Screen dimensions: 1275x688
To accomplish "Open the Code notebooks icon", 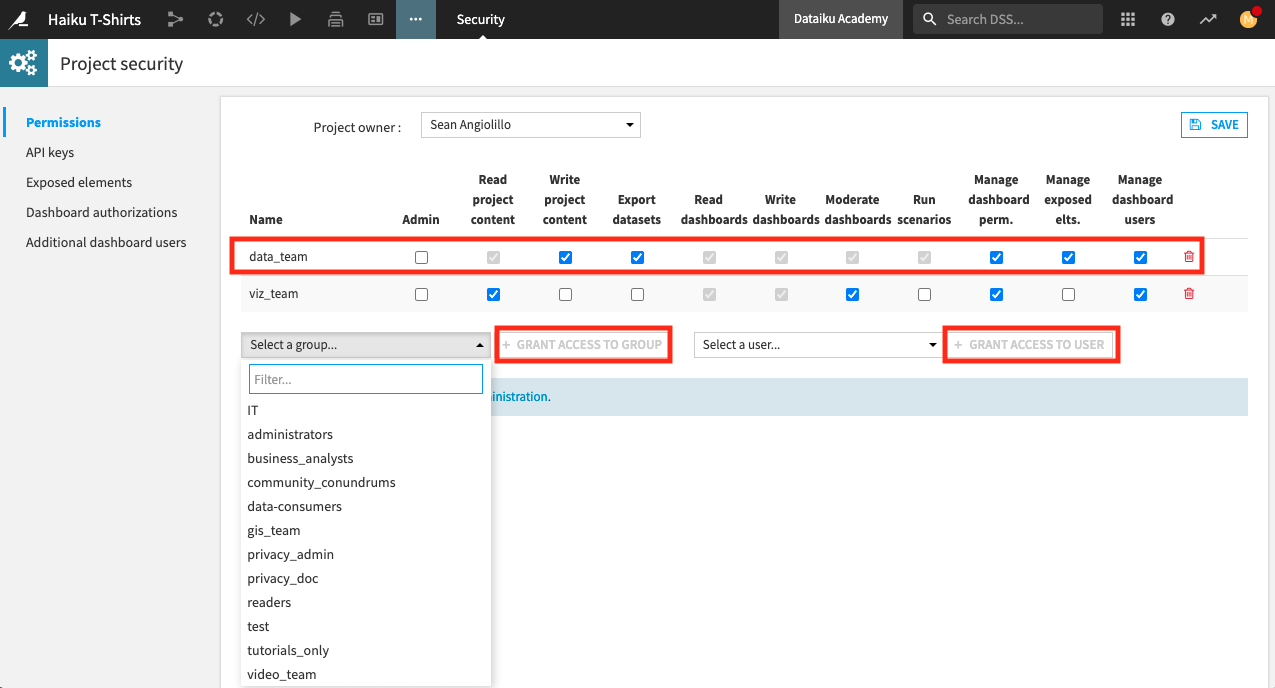I will tap(256, 19).
